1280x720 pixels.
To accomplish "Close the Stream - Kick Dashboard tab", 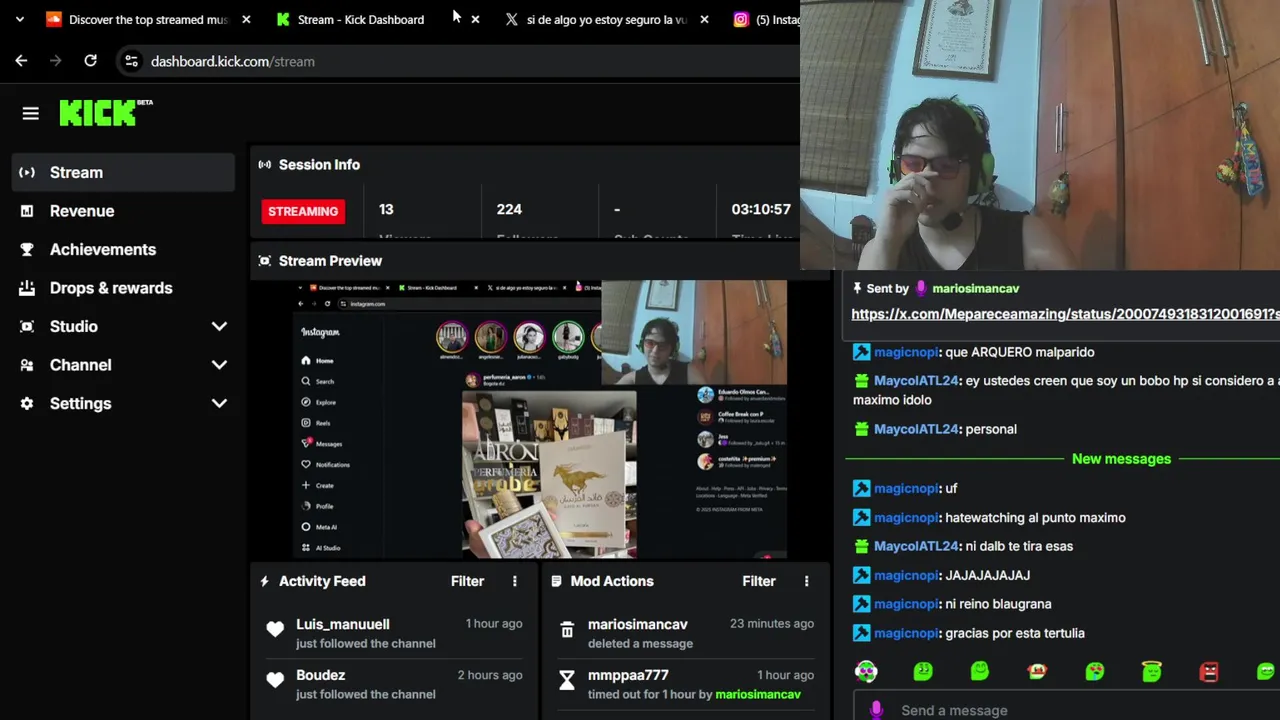I will click(475, 19).
